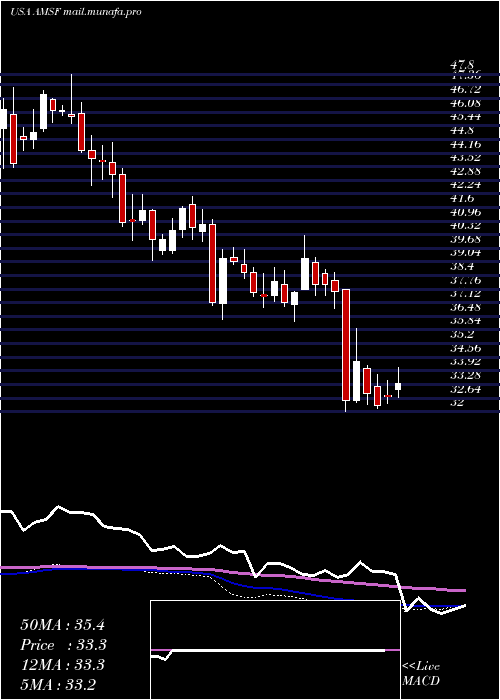500x700 pixels.
Task: Click the 36.48 price axis label
Action: pos(466,308)
